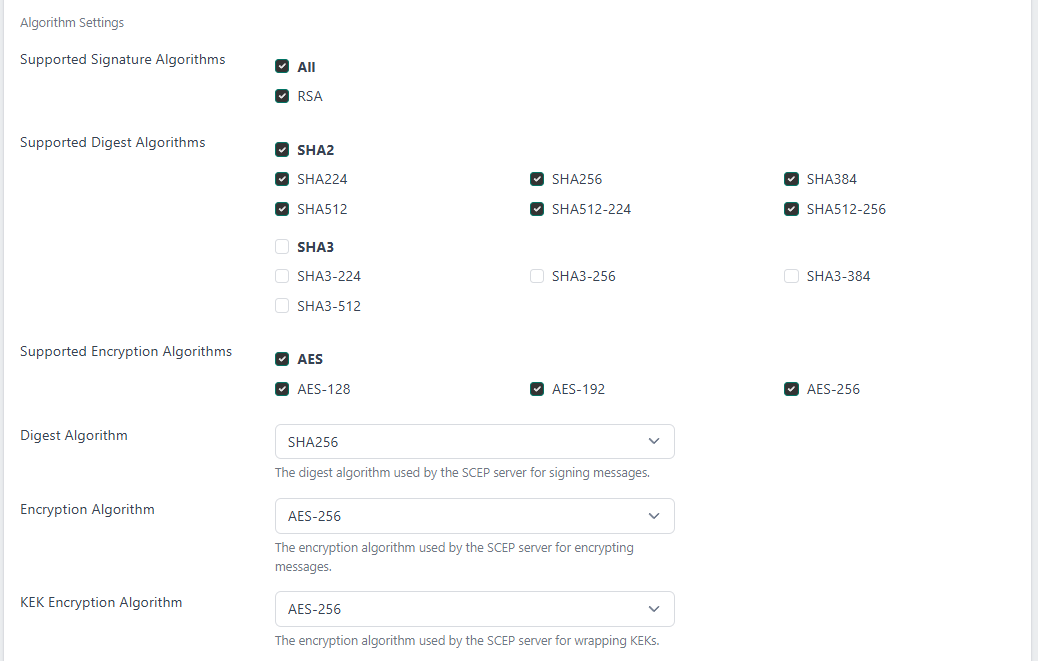This screenshot has width=1038, height=661.
Task: Toggle the SHA2 group checkbox
Action: coord(282,150)
